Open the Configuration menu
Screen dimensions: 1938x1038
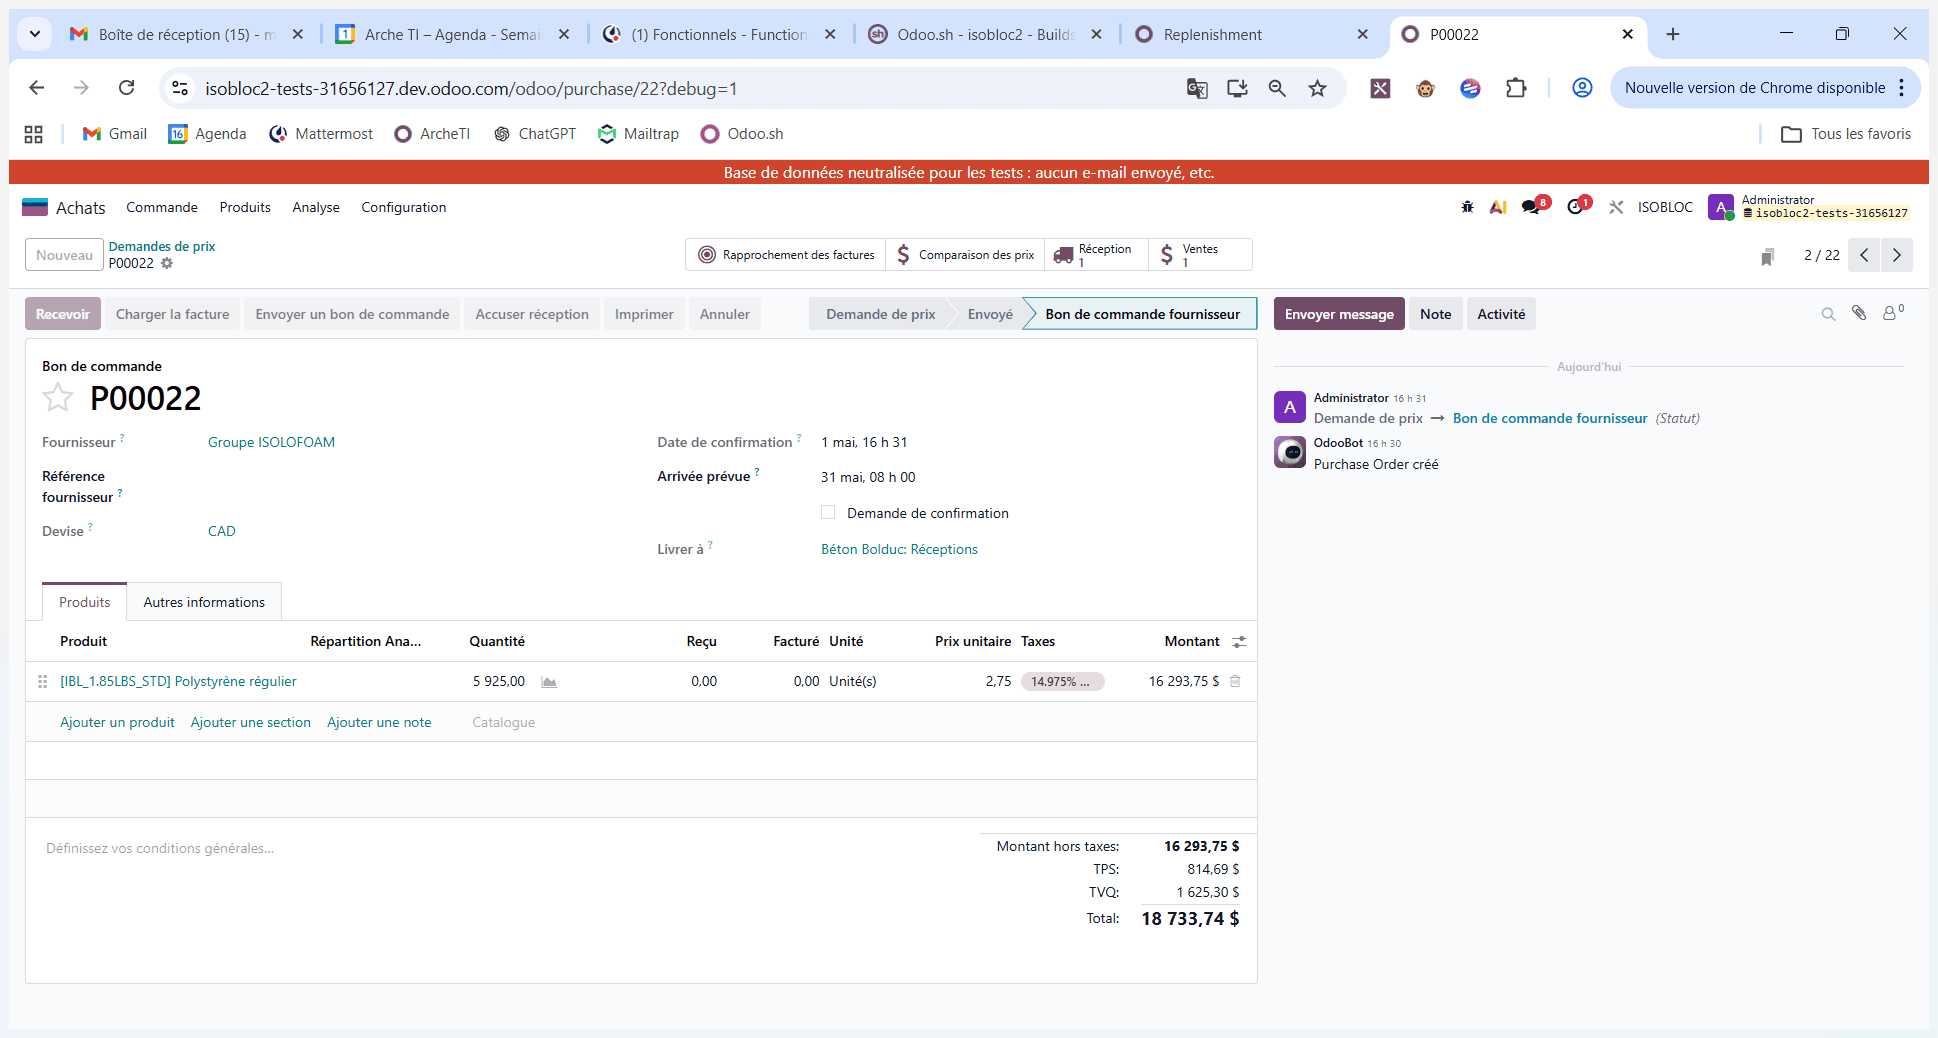click(x=404, y=207)
